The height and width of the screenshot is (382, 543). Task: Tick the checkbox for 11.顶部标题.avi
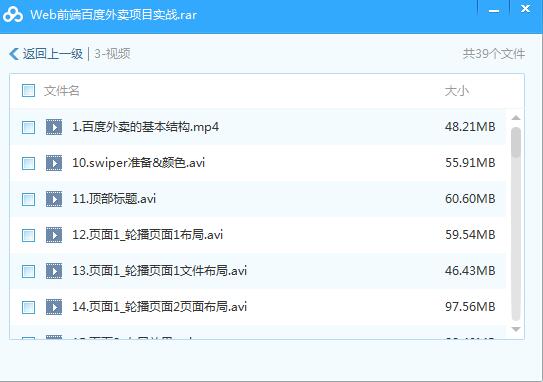click(x=28, y=199)
